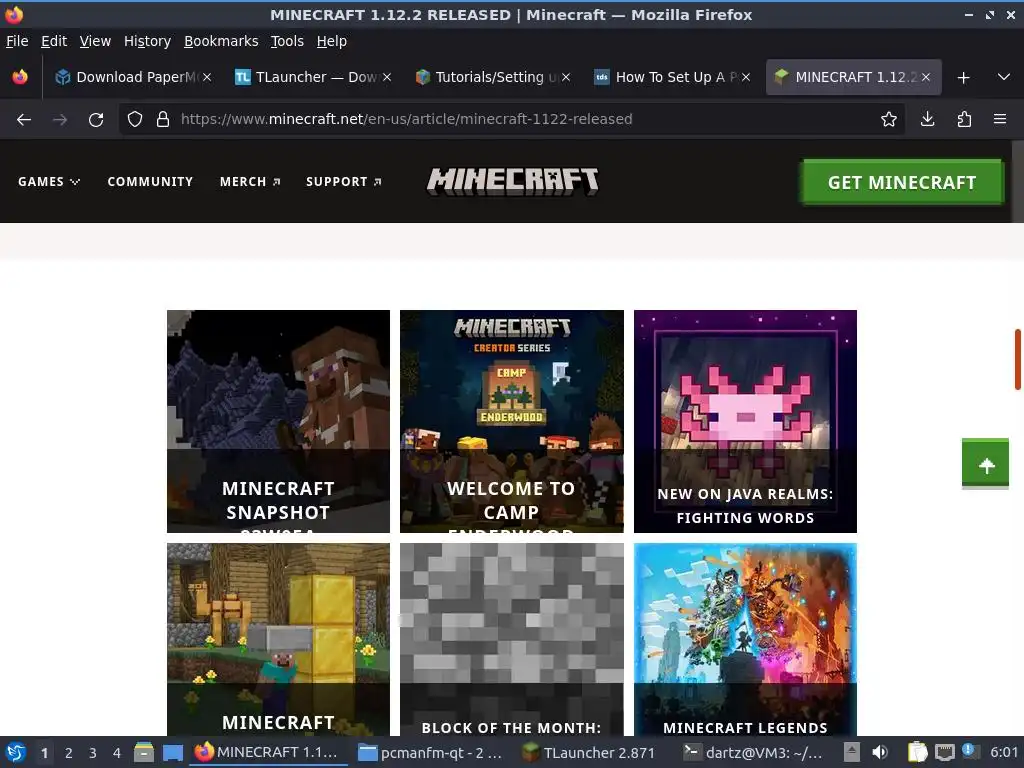
Task: Switch to the TLauncher 2.871 window
Action: [590, 752]
